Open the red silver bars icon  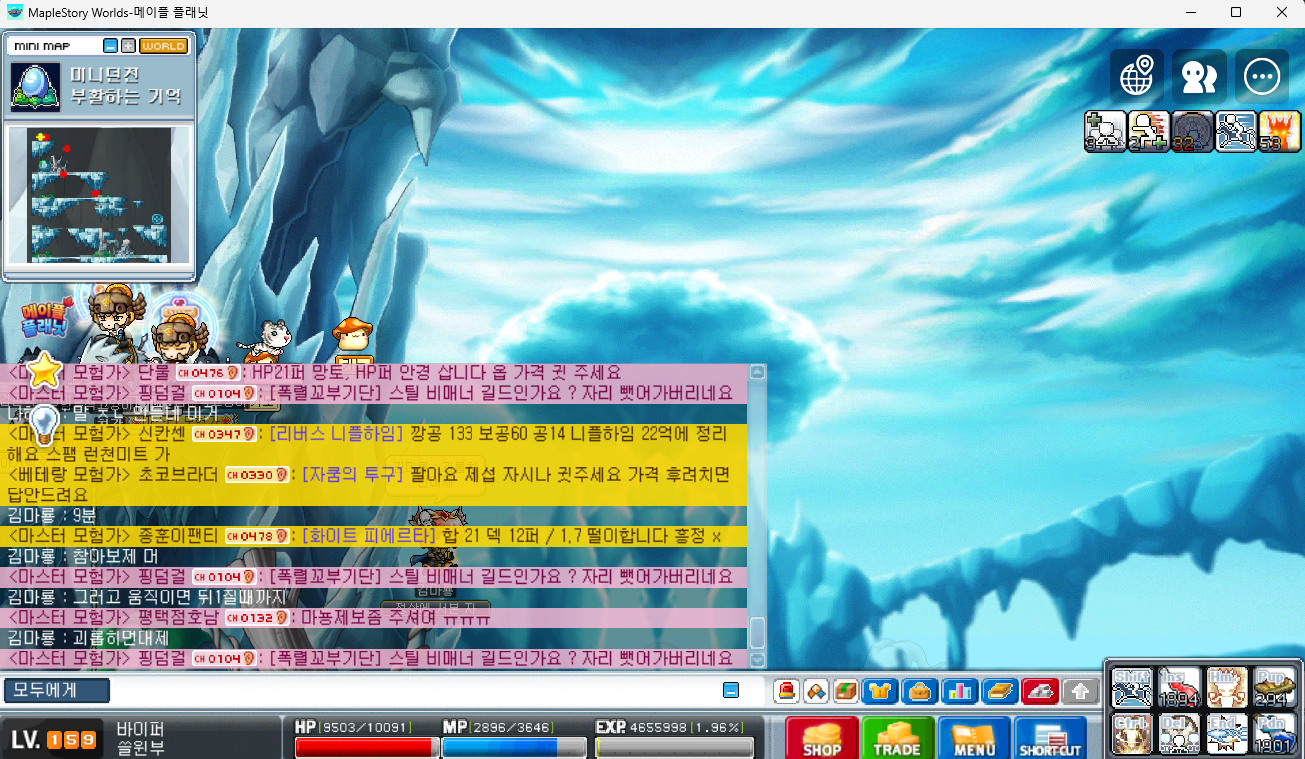tap(1040, 691)
